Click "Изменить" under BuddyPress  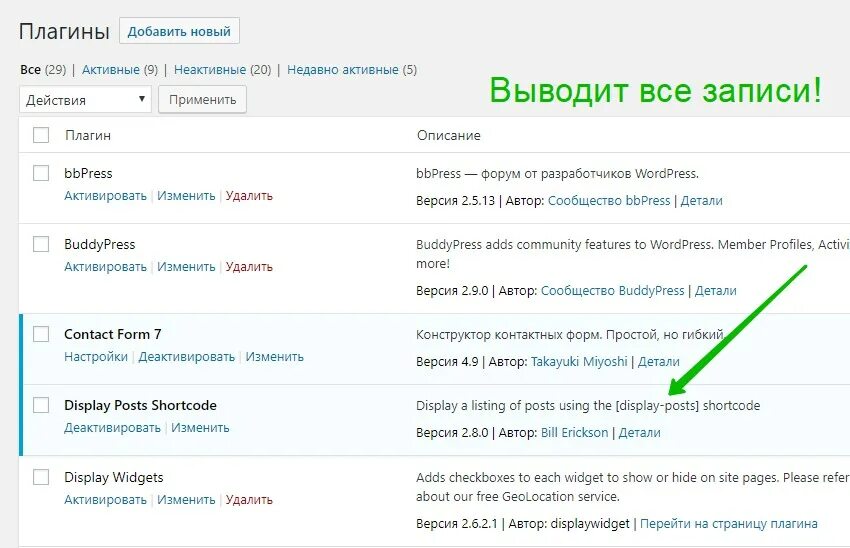pos(186,267)
